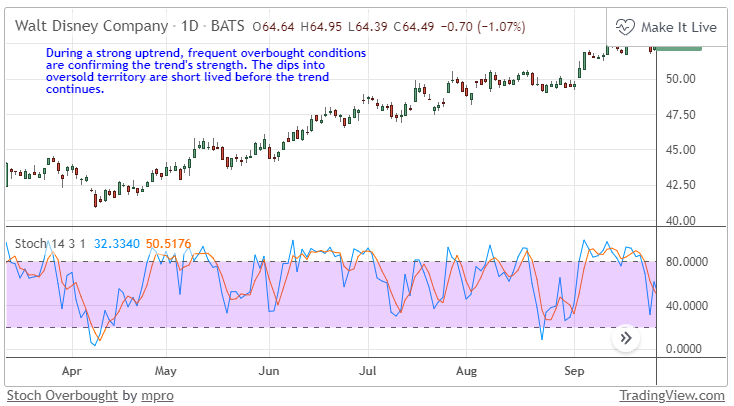Open the TradingView.com link
Screen dimensions: 734x406
(x=672, y=396)
